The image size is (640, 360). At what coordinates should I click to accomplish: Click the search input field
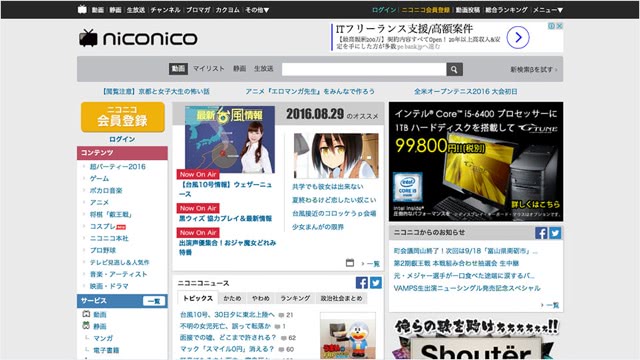pyautogui.click(x=364, y=69)
